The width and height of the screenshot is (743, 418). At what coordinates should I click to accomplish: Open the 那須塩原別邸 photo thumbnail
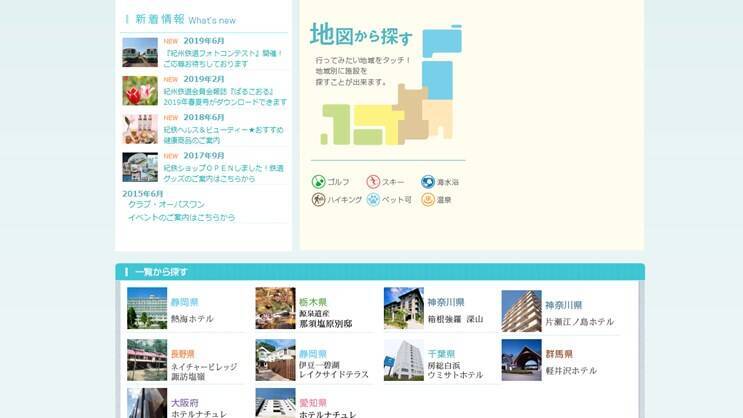pyautogui.click(x=275, y=308)
